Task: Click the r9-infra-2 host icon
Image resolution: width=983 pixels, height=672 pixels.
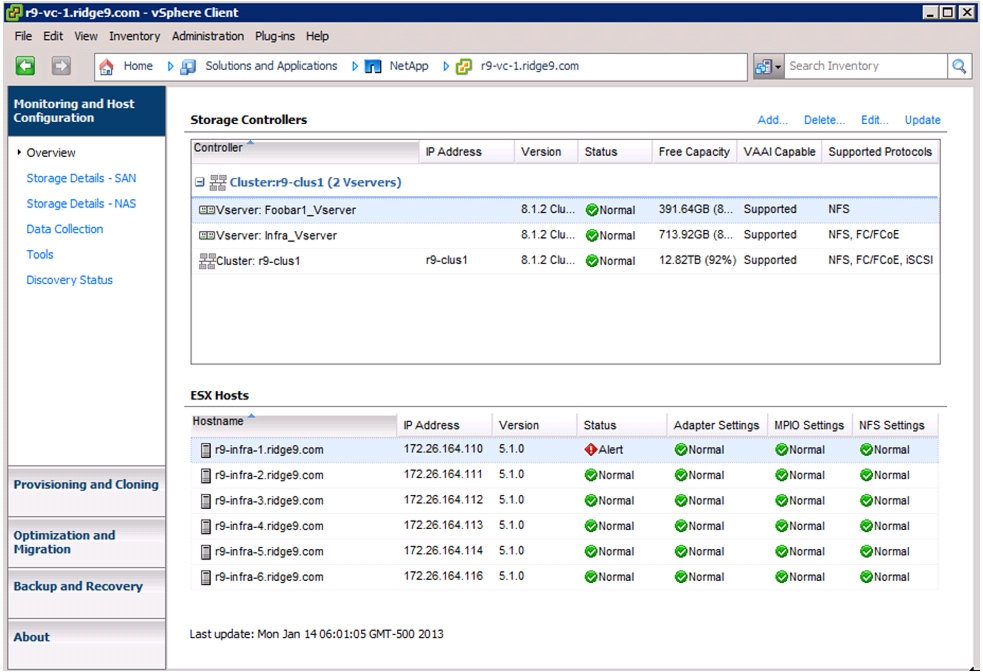Action: (206, 476)
